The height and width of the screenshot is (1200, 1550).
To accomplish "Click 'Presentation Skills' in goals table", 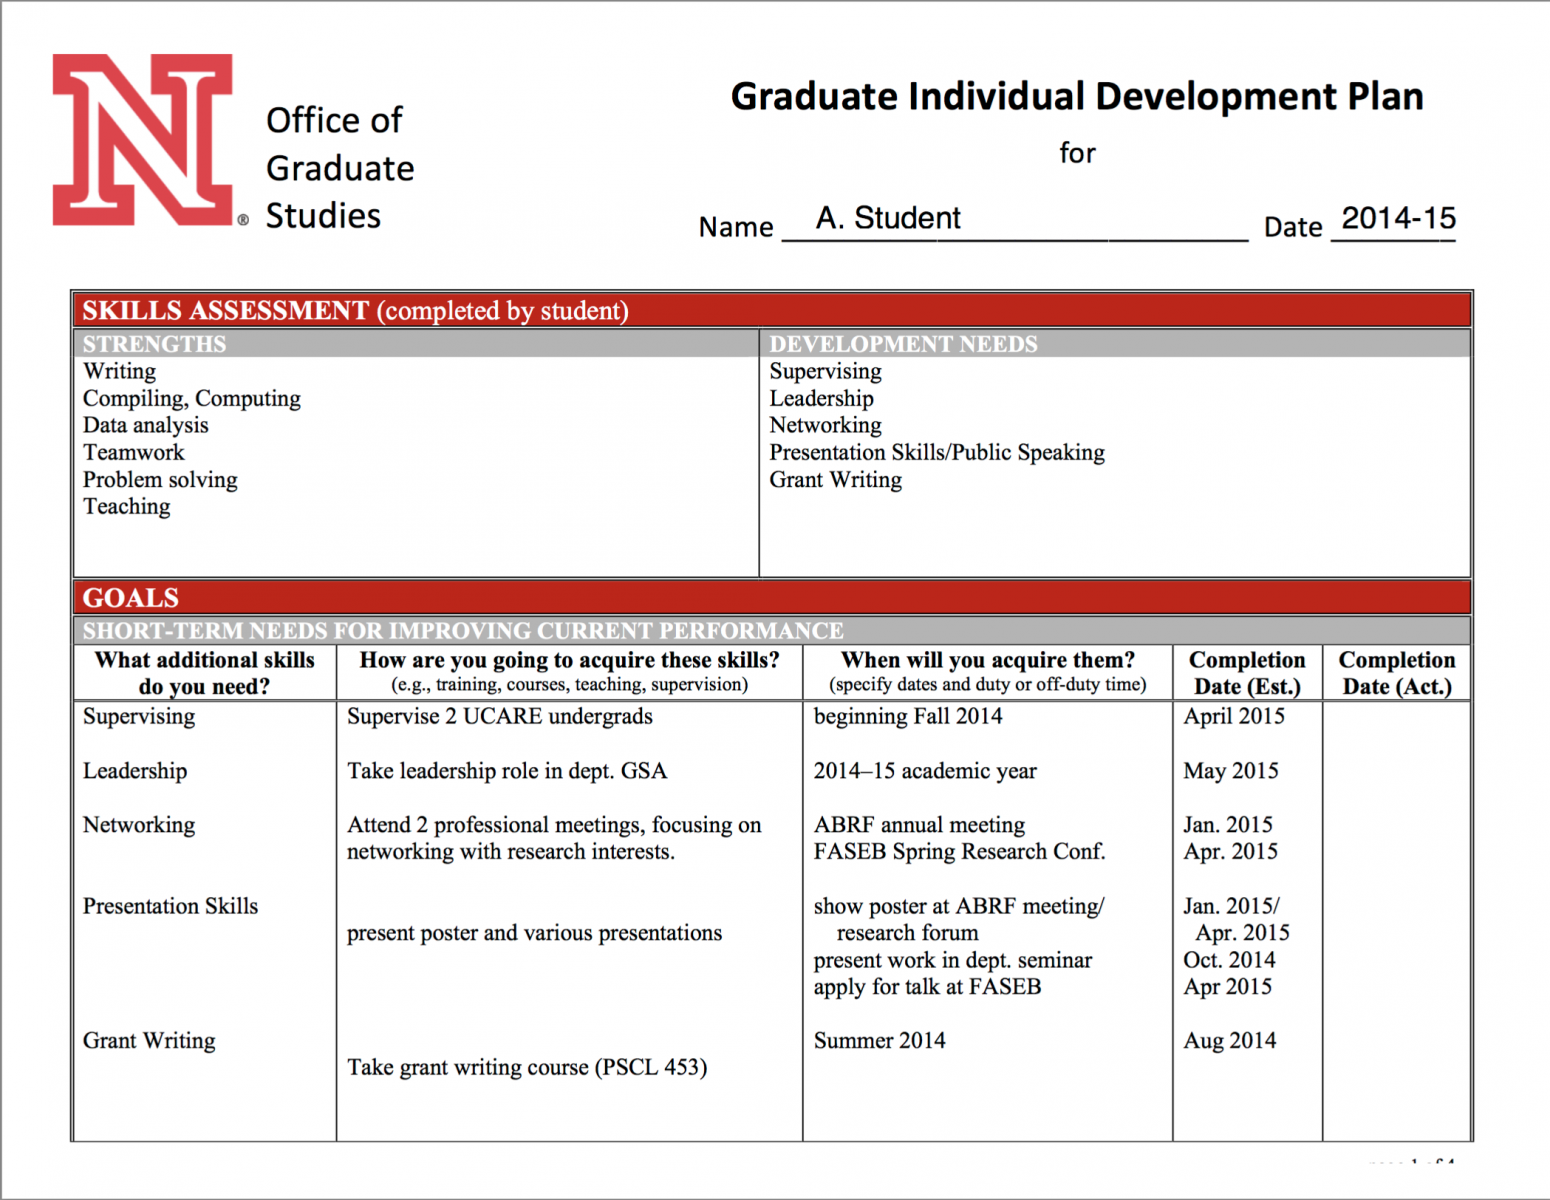I will point(170,906).
